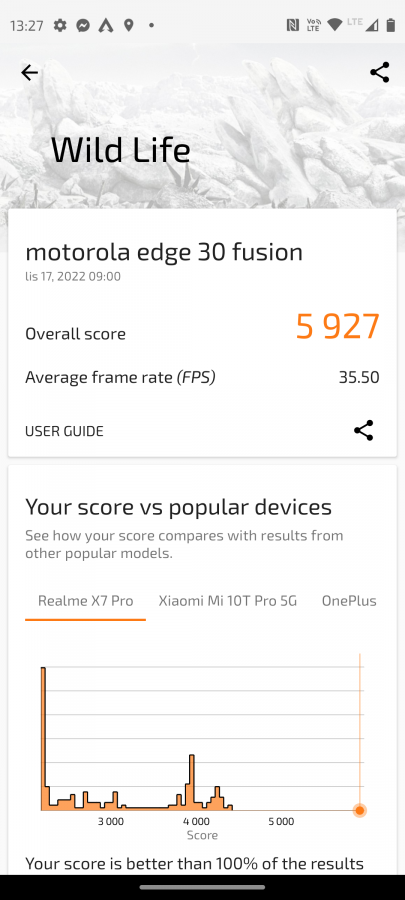Image resolution: width=405 pixels, height=900 pixels.
Task: Tap the Messenger notification icon
Action: (x=83, y=25)
